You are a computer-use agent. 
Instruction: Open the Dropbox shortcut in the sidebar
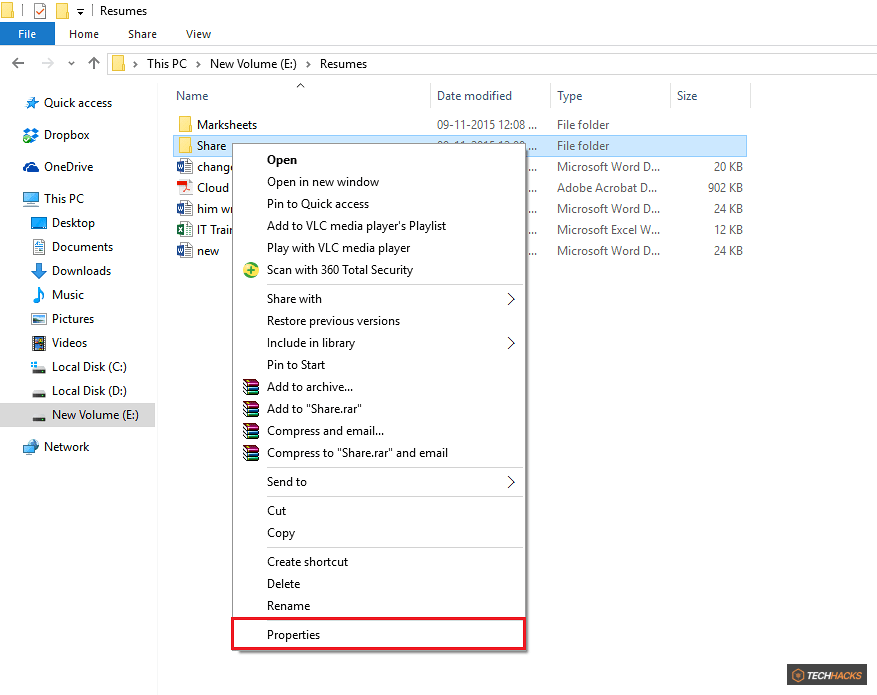(67, 135)
